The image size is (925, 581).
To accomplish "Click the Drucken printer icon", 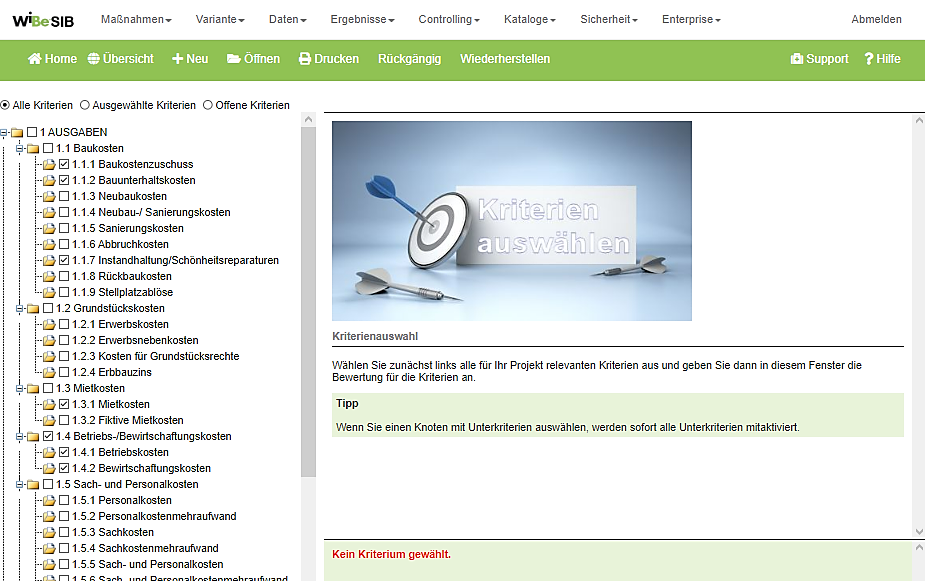I will point(305,59).
